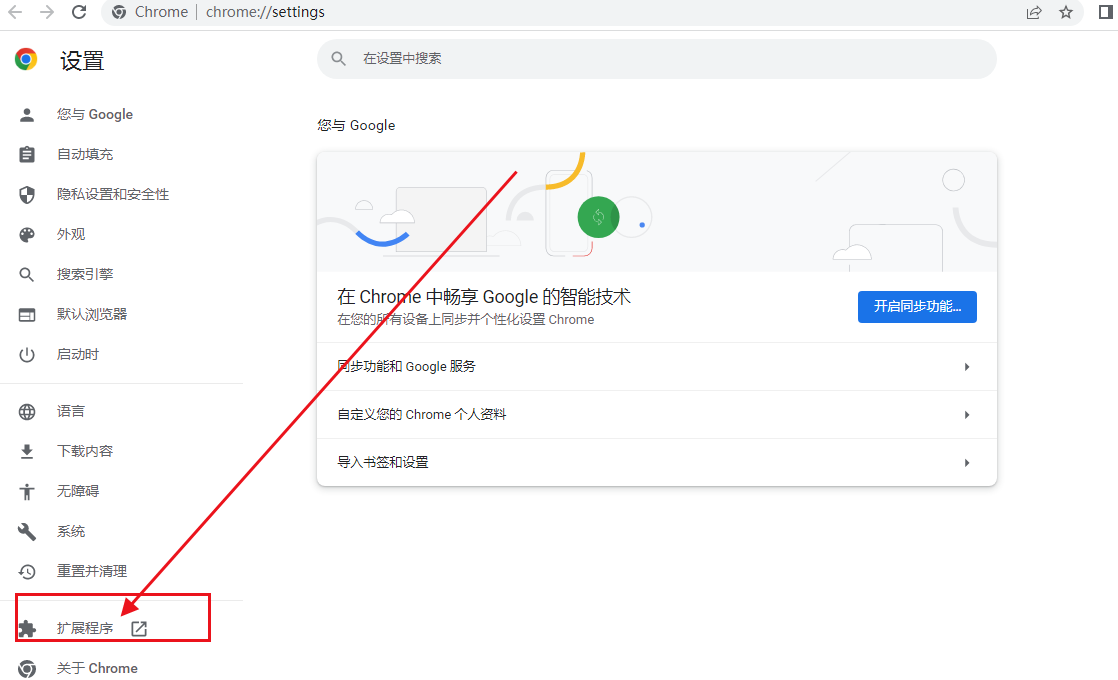Open the 自动填充 settings section
The image size is (1118, 680).
pos(85,154)
